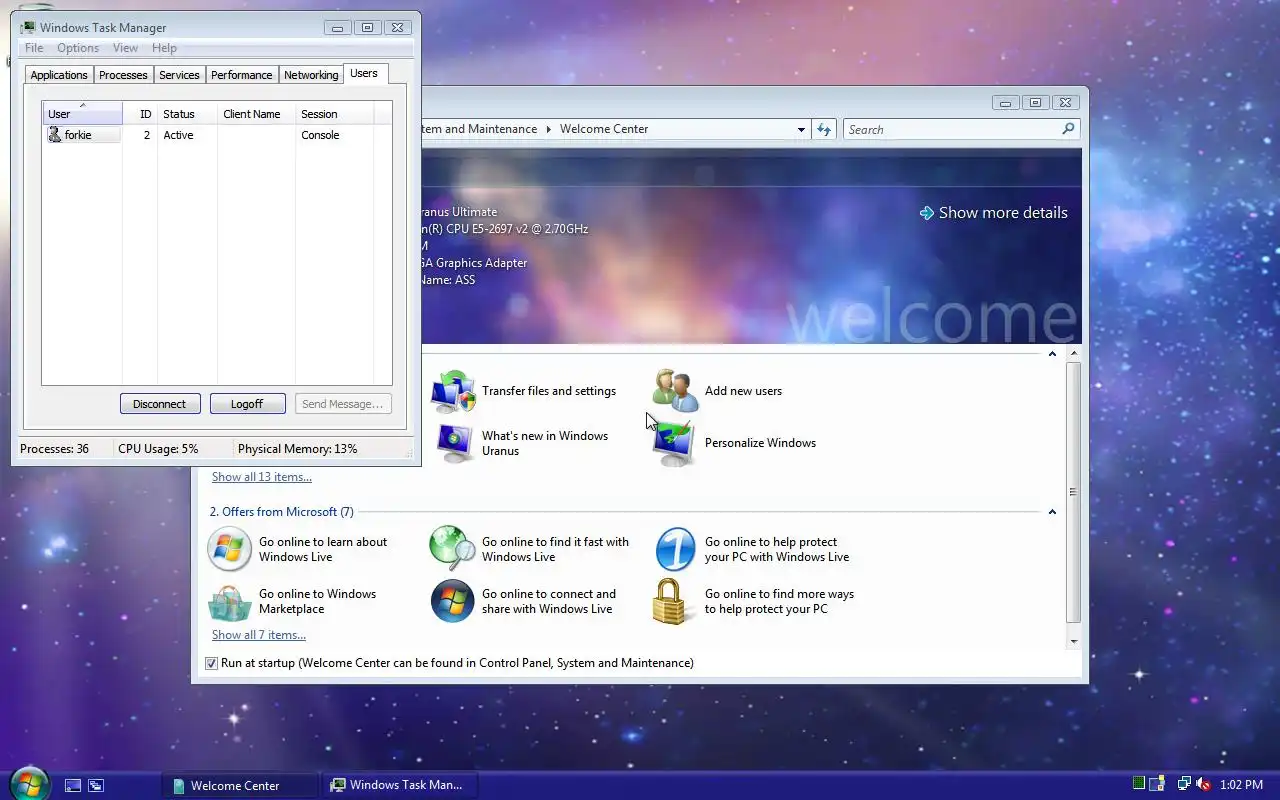The height and width of the screenshot is (800, 1280).
Task: Click the Show more details link text
Action: click(1003, 213)
